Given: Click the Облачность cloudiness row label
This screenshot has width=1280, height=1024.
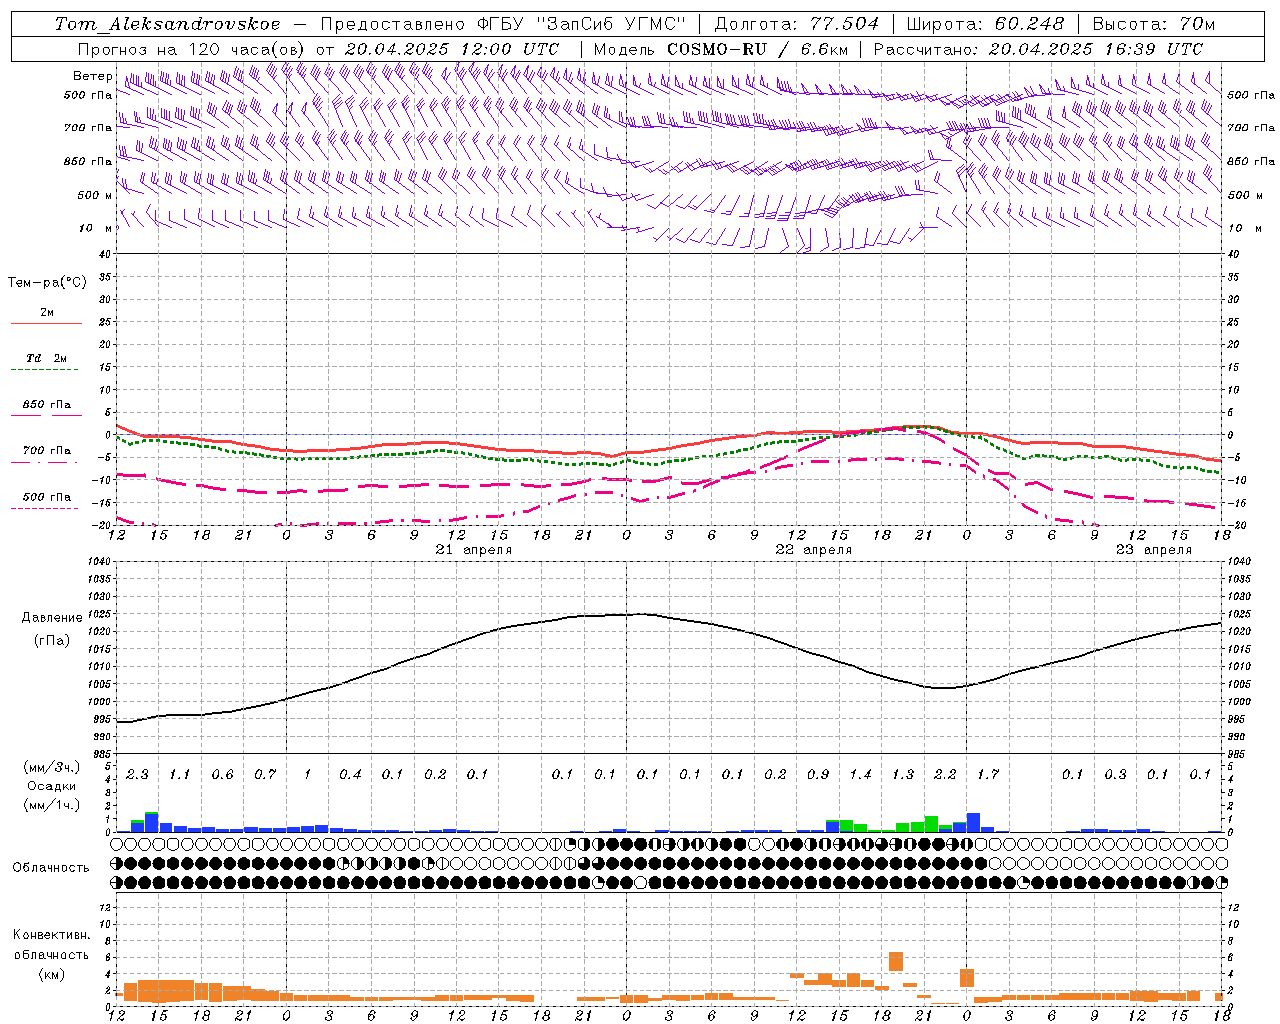Looking at the screenshot, I should [x=51, y=867].
